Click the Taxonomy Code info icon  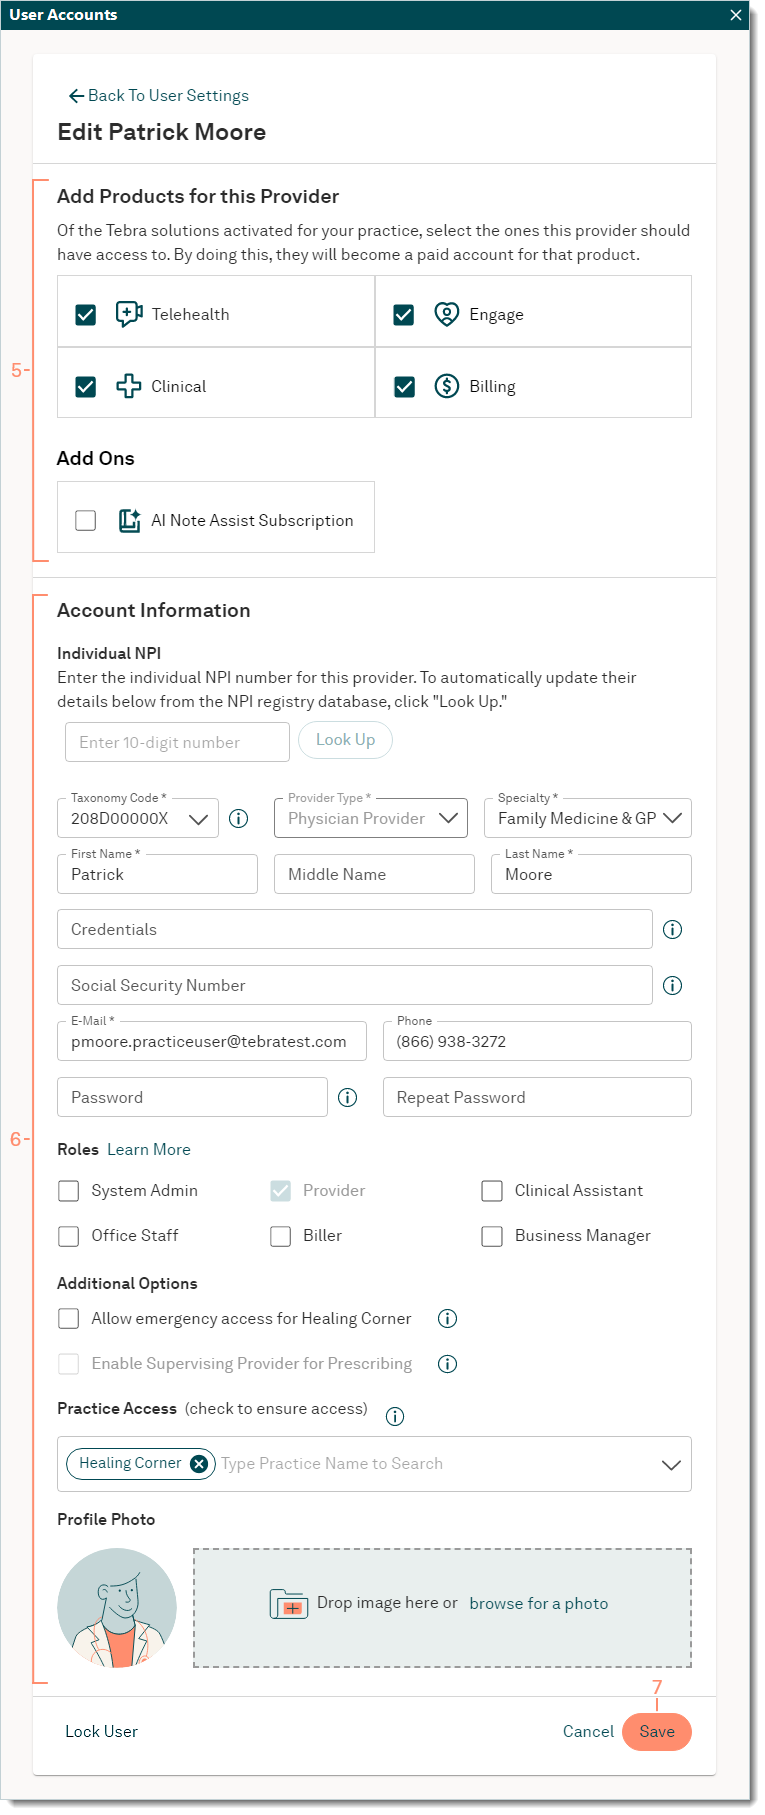point(238,819)
